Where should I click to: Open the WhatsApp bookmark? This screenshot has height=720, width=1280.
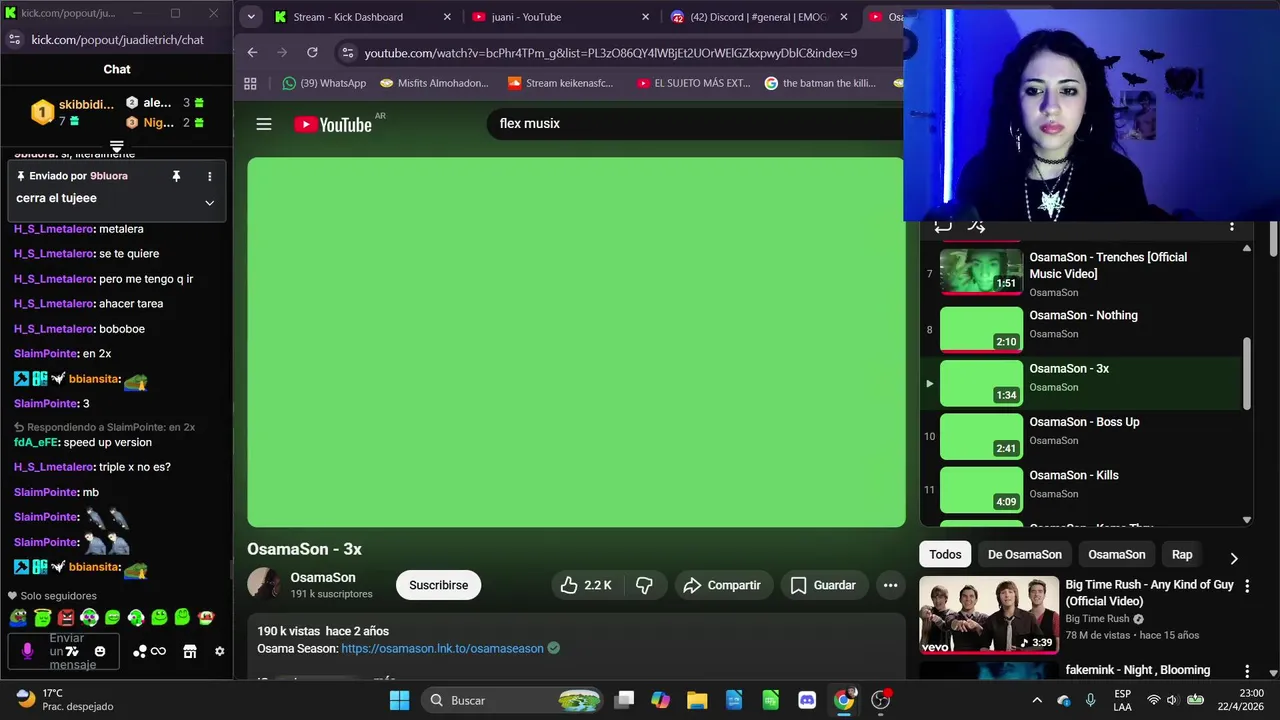pyautogui.click(x=324, y=83)
